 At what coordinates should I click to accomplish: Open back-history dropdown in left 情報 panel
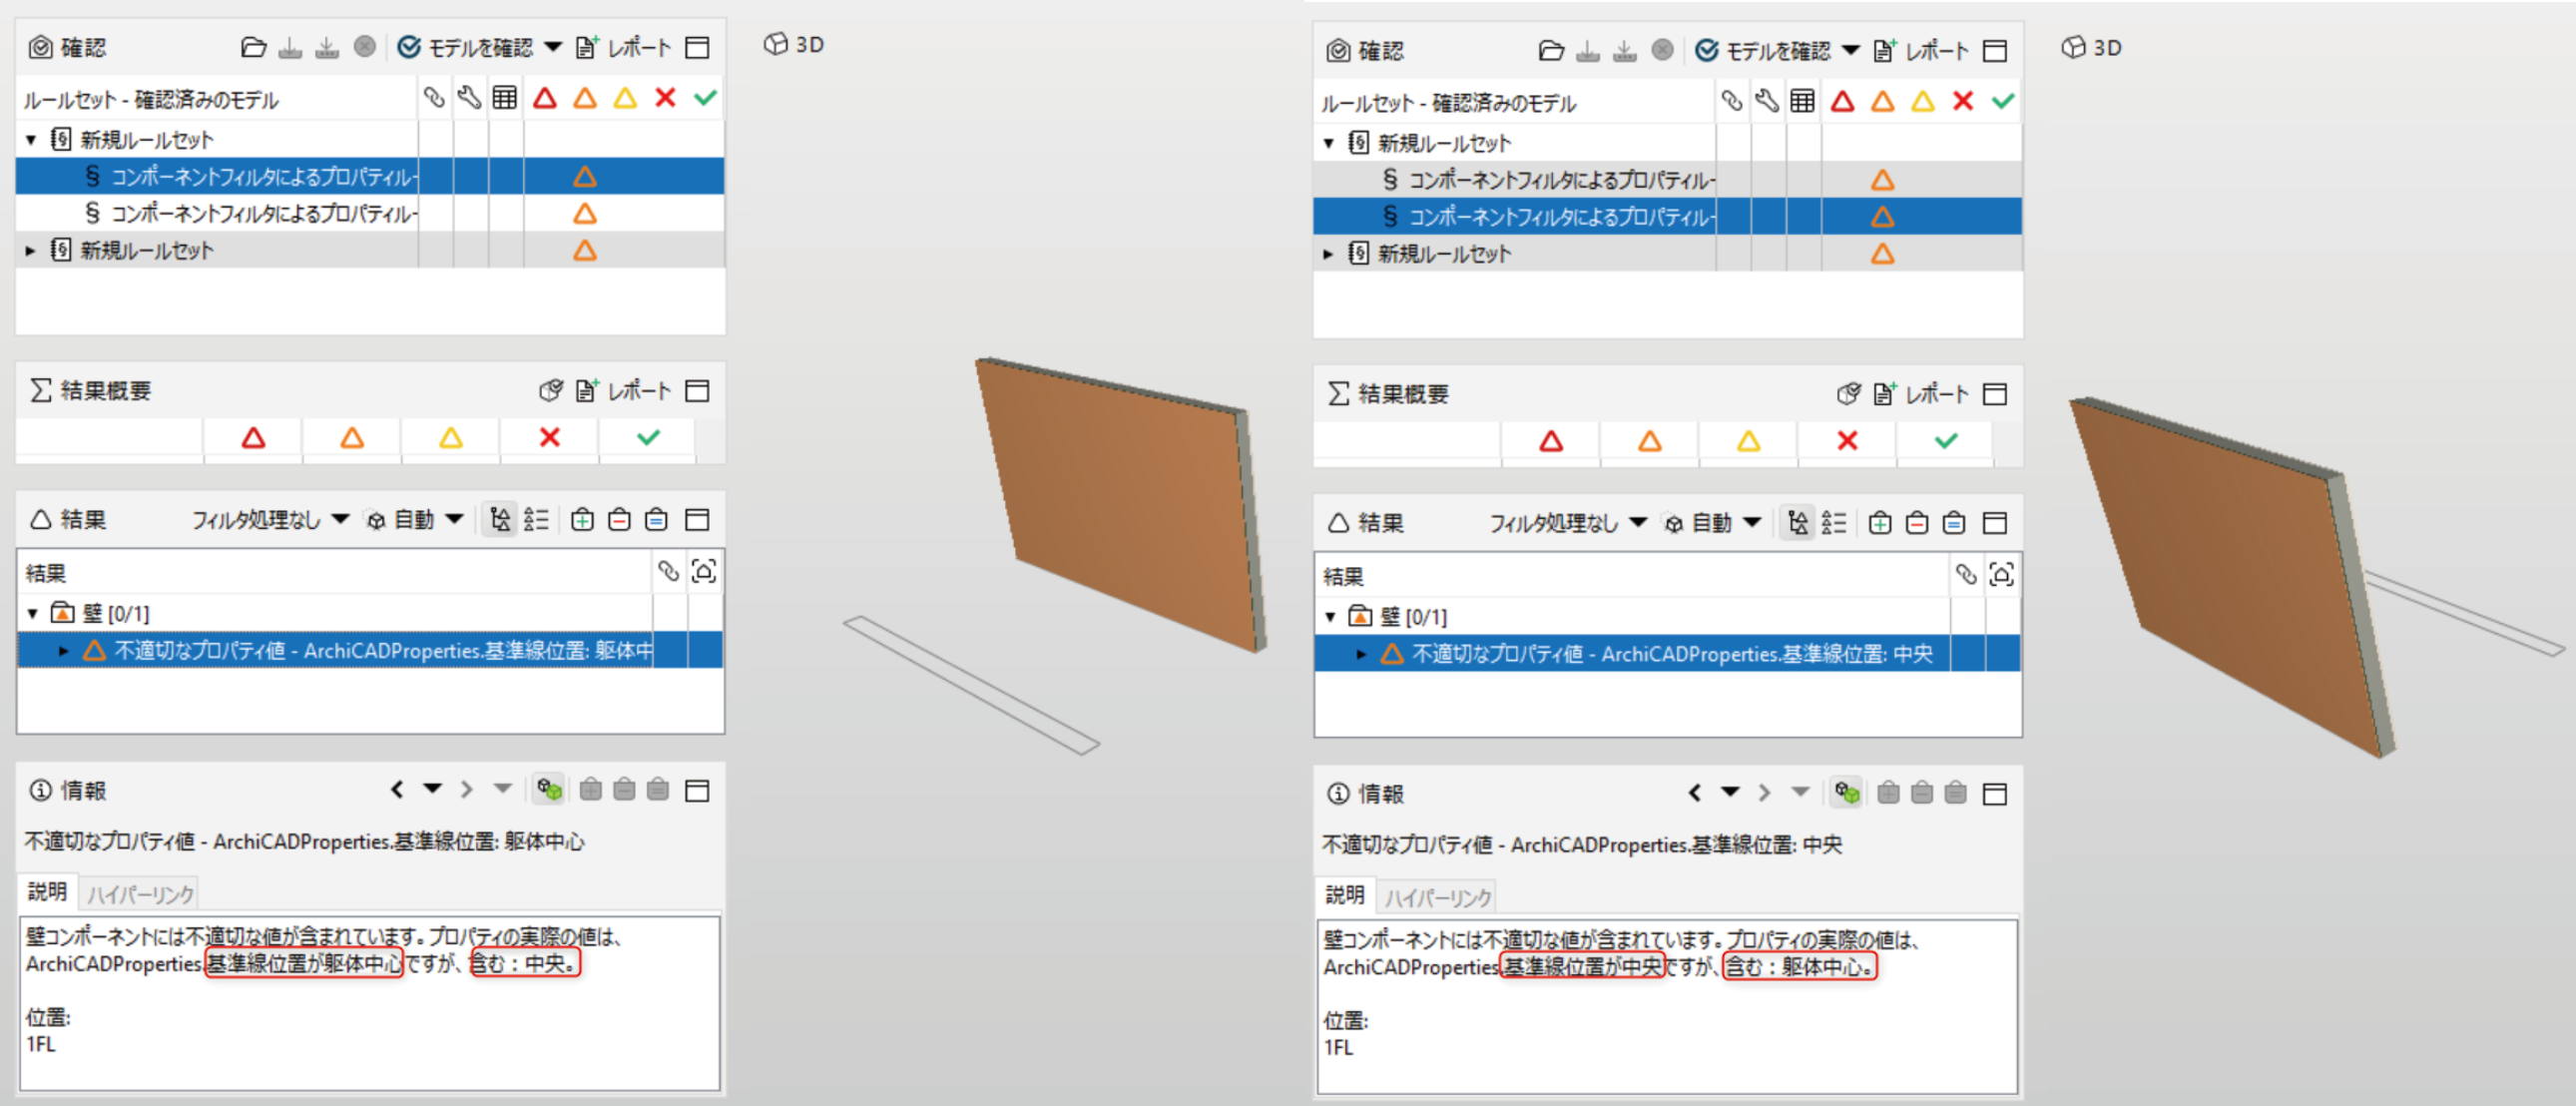(432, 789)
